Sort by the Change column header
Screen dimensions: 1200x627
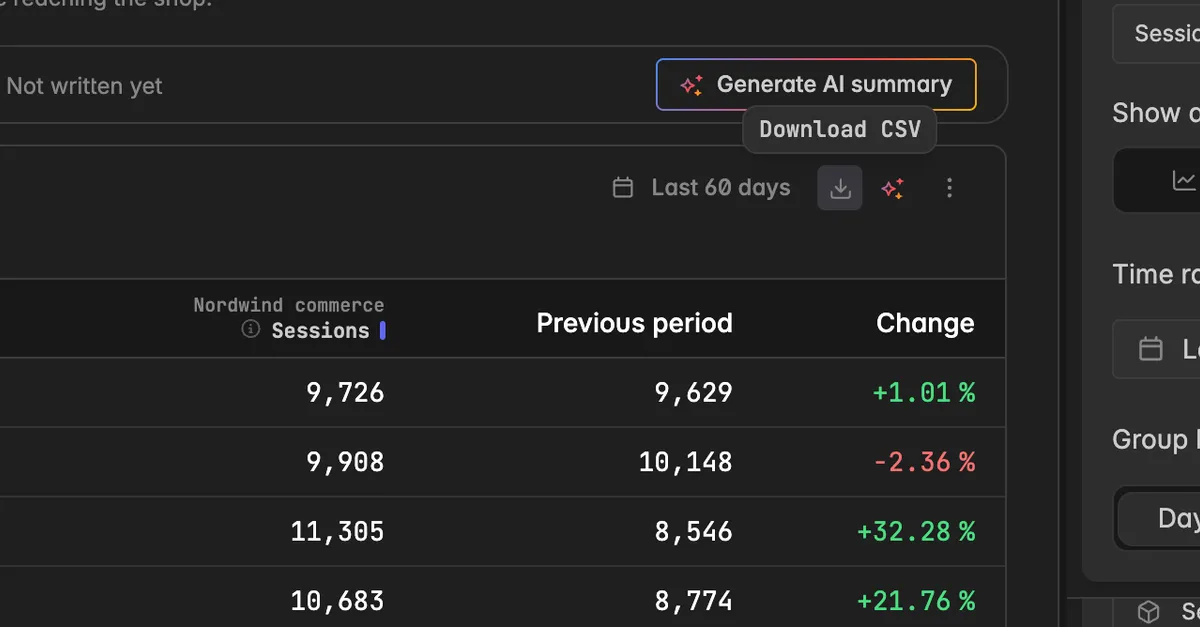tap(925, 323)
